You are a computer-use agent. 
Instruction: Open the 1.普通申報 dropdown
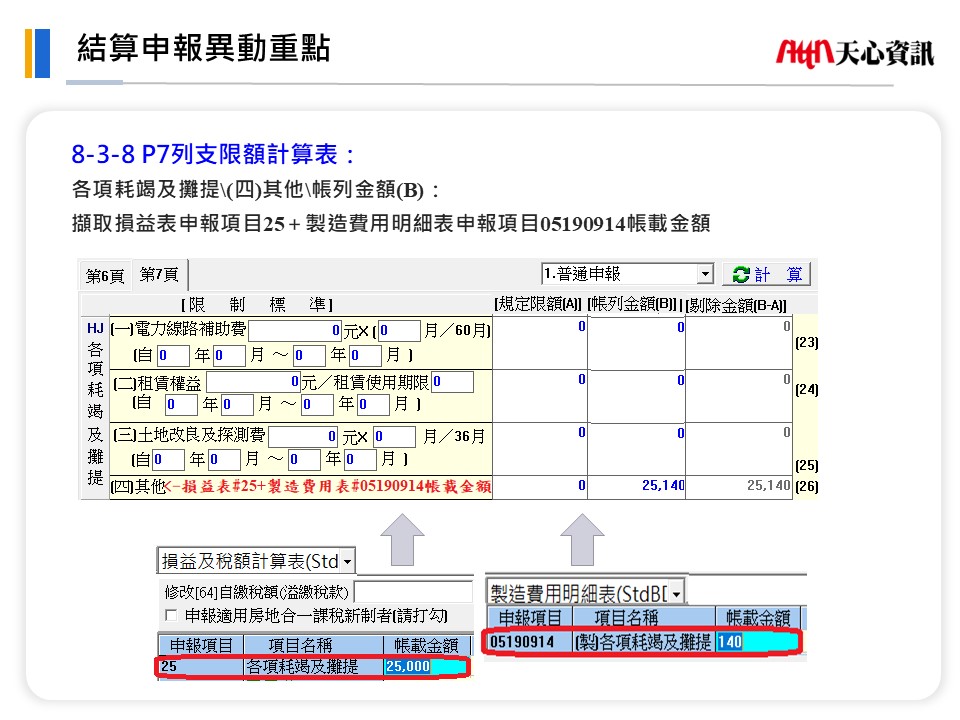point(705,274)
